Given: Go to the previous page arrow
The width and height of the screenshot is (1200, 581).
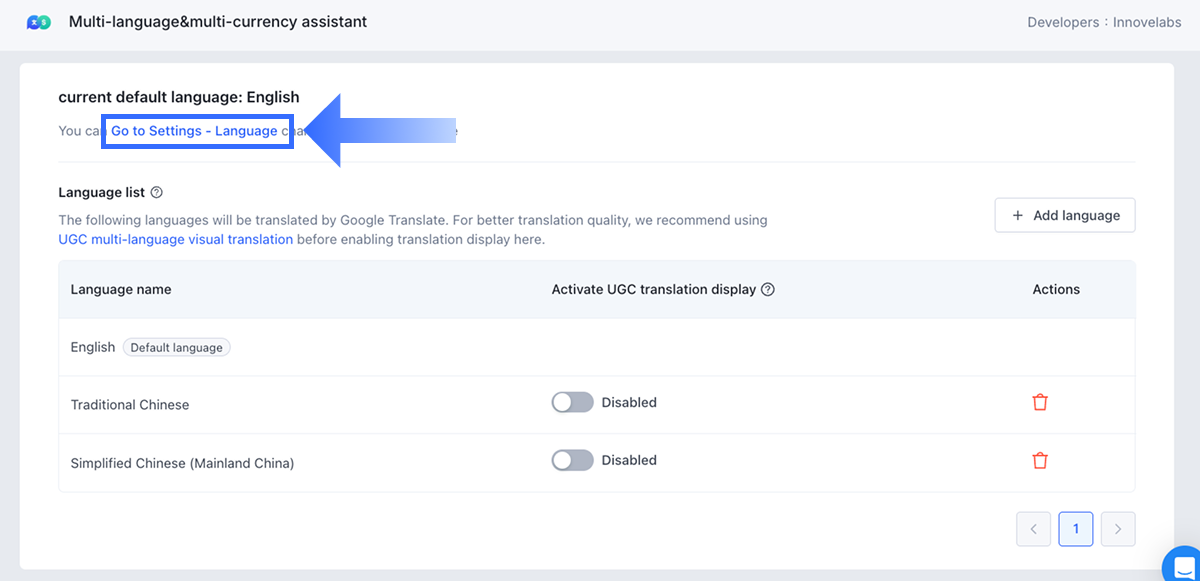Looking at the screenshot, I should pos(1033,529).
